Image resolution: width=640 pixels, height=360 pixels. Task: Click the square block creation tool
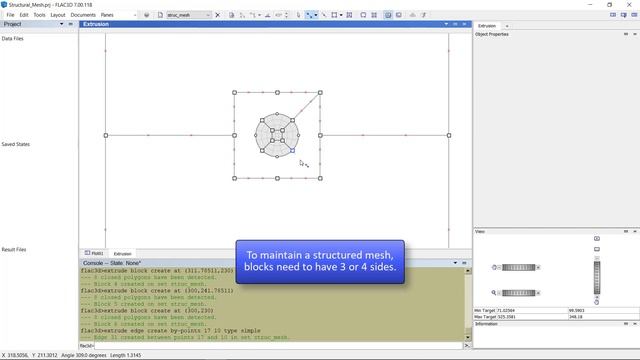[334, 15]
